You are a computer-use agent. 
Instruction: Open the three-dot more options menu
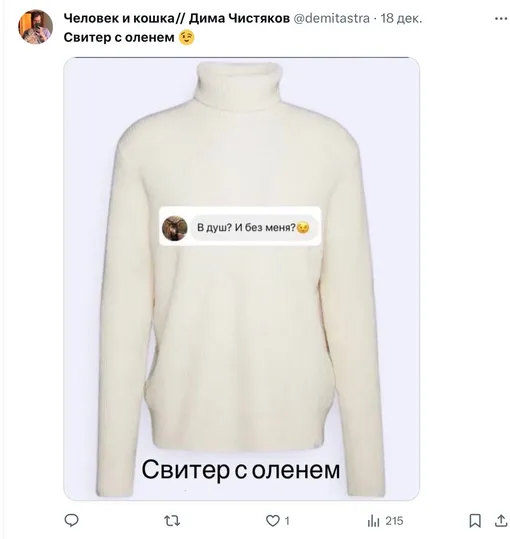(x=501, y=19)
